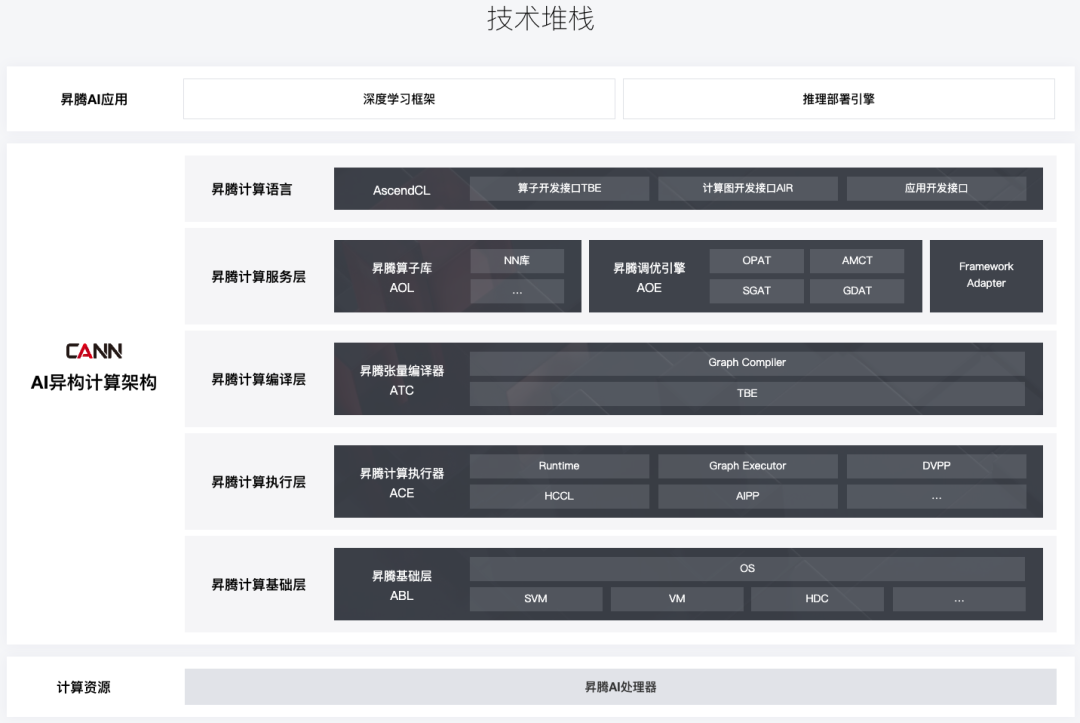This screenshot has width=1080, height=723.
Task: Click the ellipsis block under NN库
Action: [517, 291]
